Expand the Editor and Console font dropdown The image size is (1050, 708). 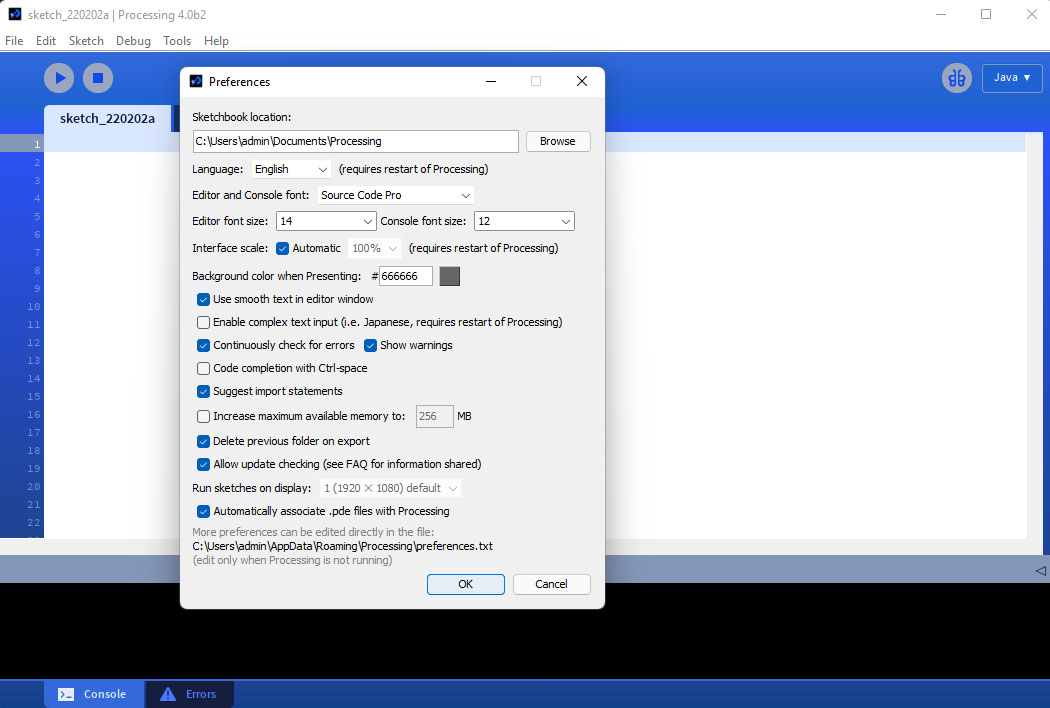click(395, 195)
